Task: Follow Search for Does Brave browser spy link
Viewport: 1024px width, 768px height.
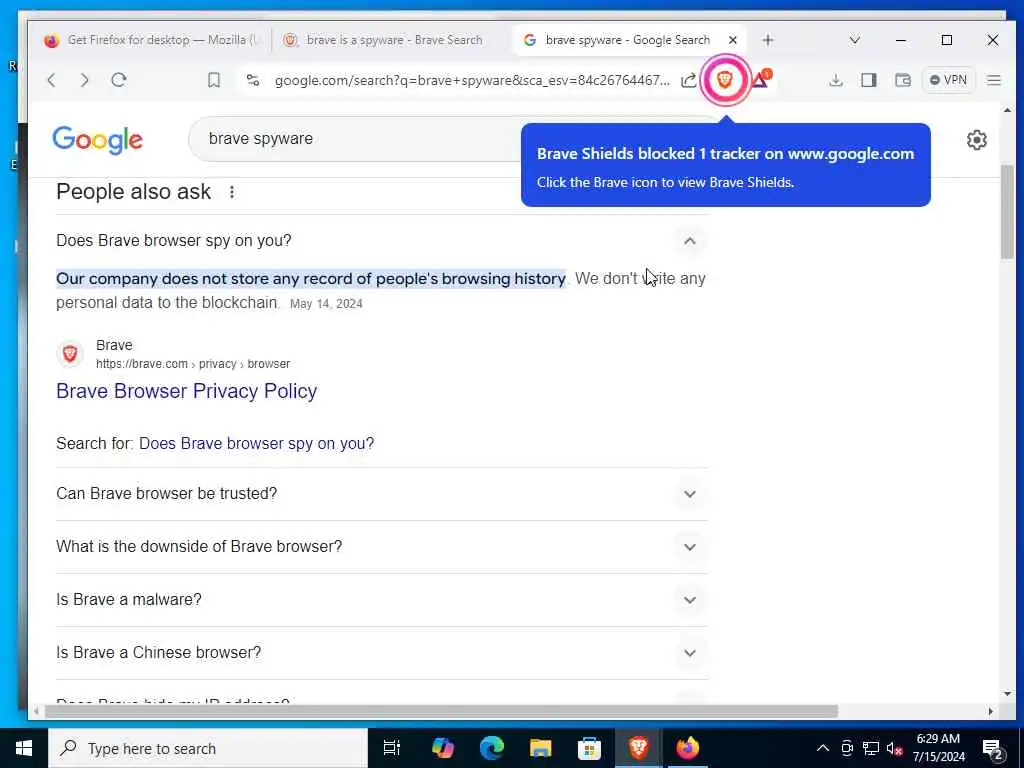Action: [x=257, y=443]
